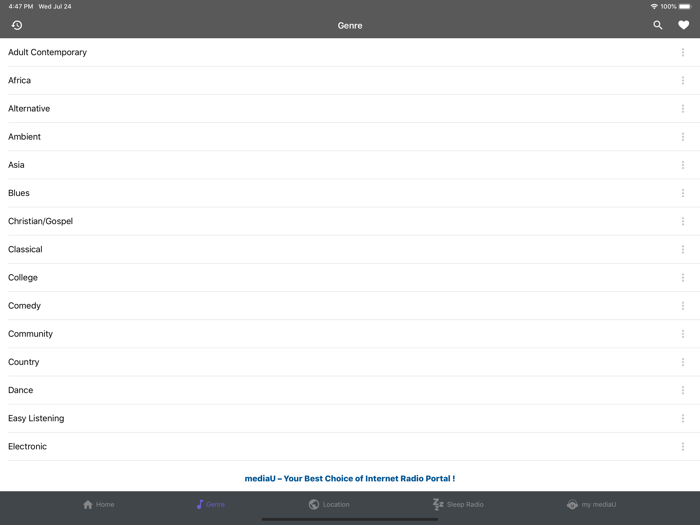This screenshot has width=700, height=525.
Task: Select the Adult Contemporary genre
Action: coord(350,52)
